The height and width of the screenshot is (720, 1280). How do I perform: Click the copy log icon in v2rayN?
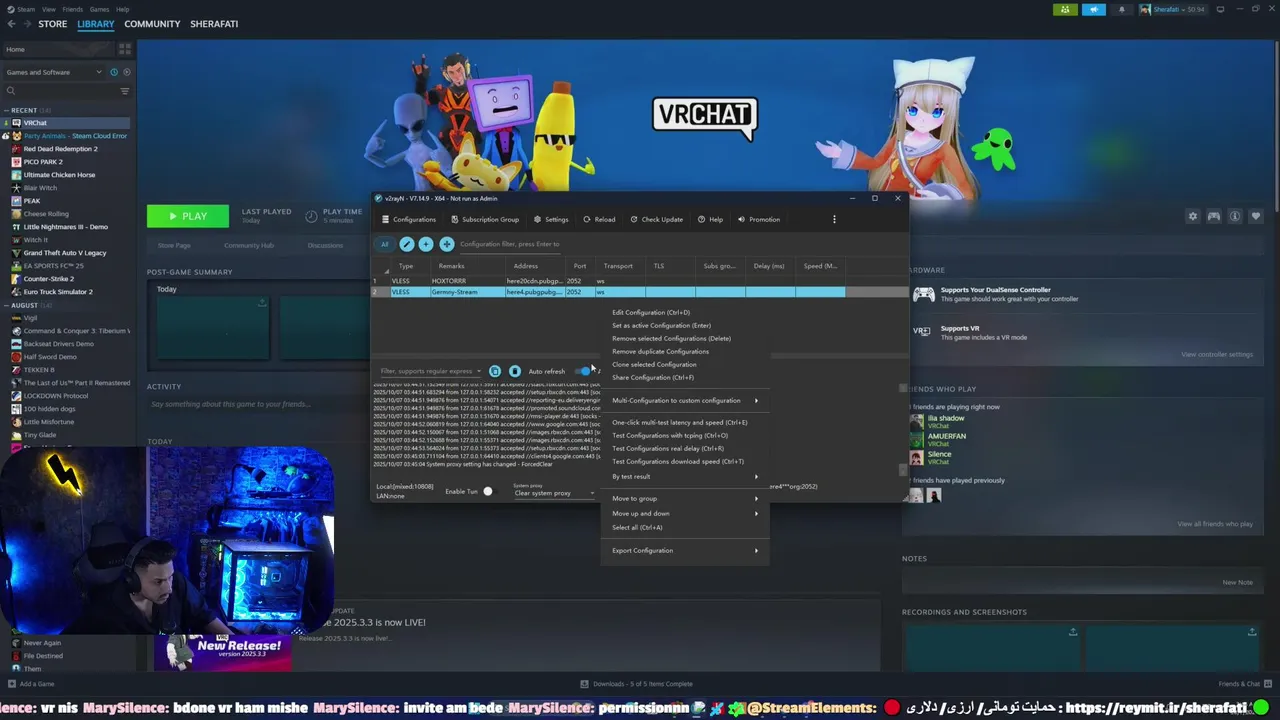tap(495, 371)
